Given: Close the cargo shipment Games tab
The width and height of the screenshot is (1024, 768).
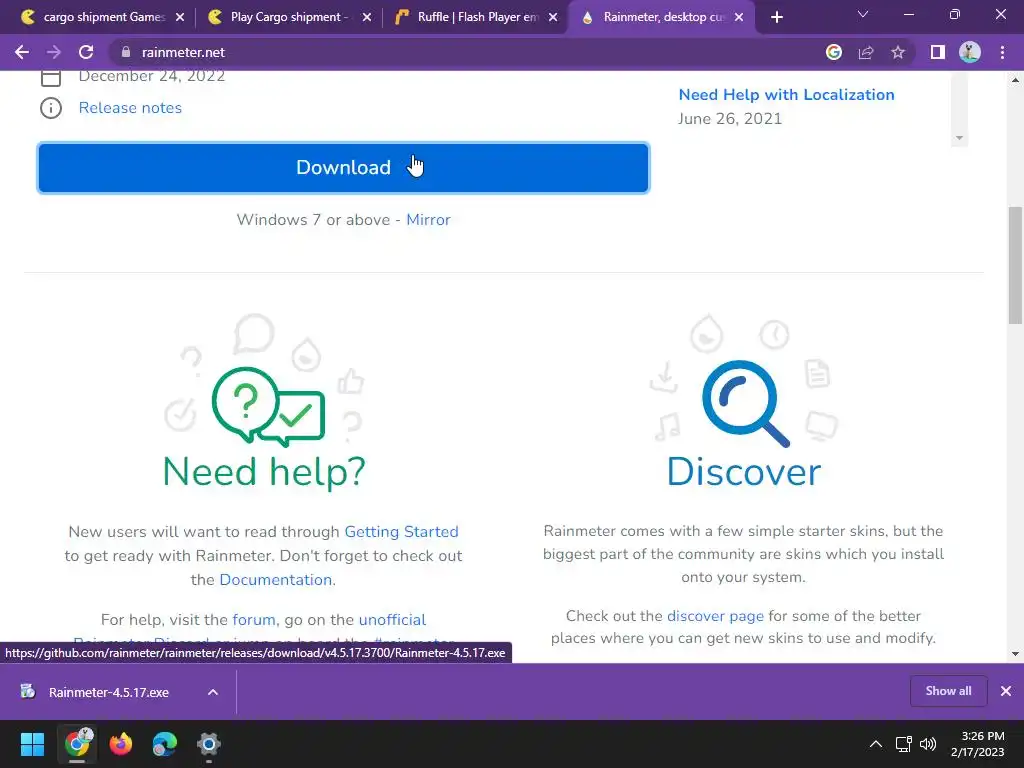Looking at the screenshot, I should pos(180,17).
